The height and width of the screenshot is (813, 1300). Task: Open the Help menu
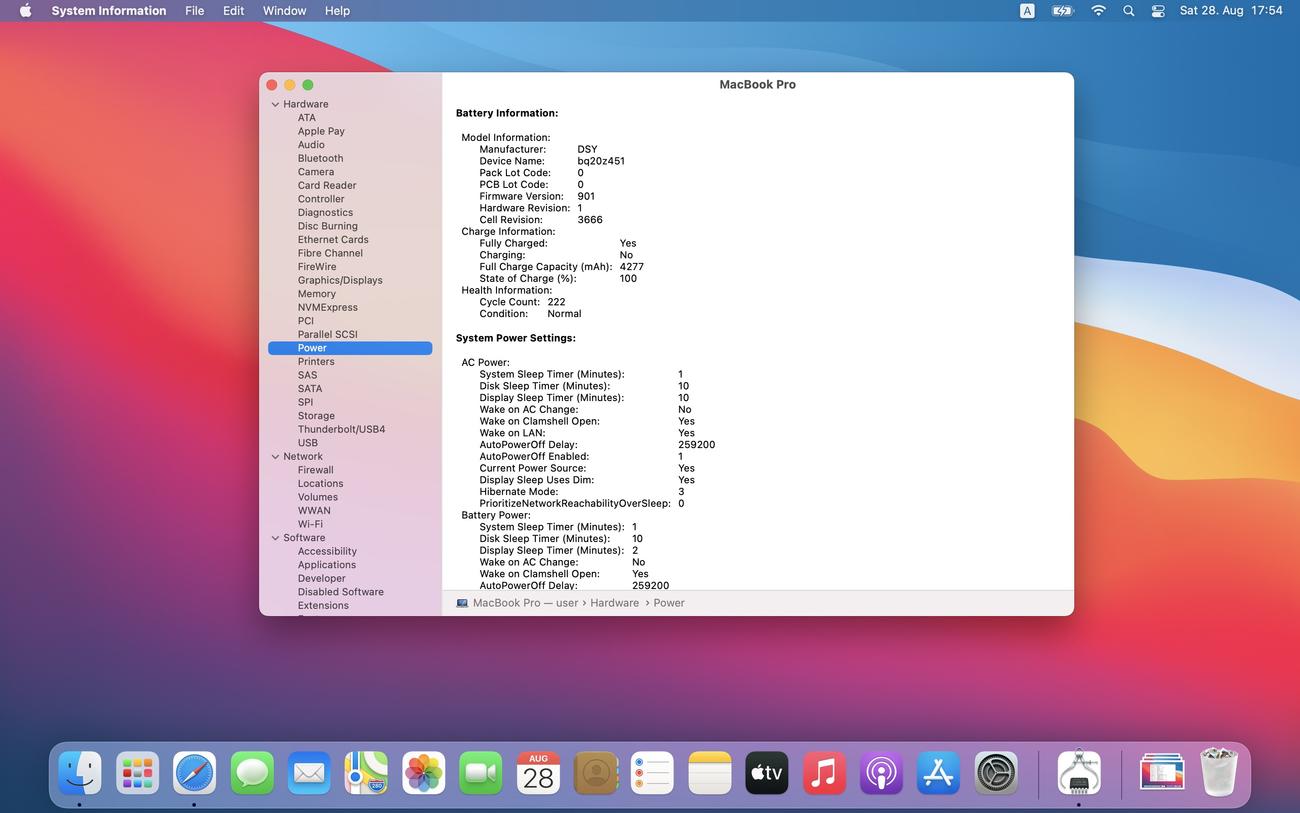point(337,10)
